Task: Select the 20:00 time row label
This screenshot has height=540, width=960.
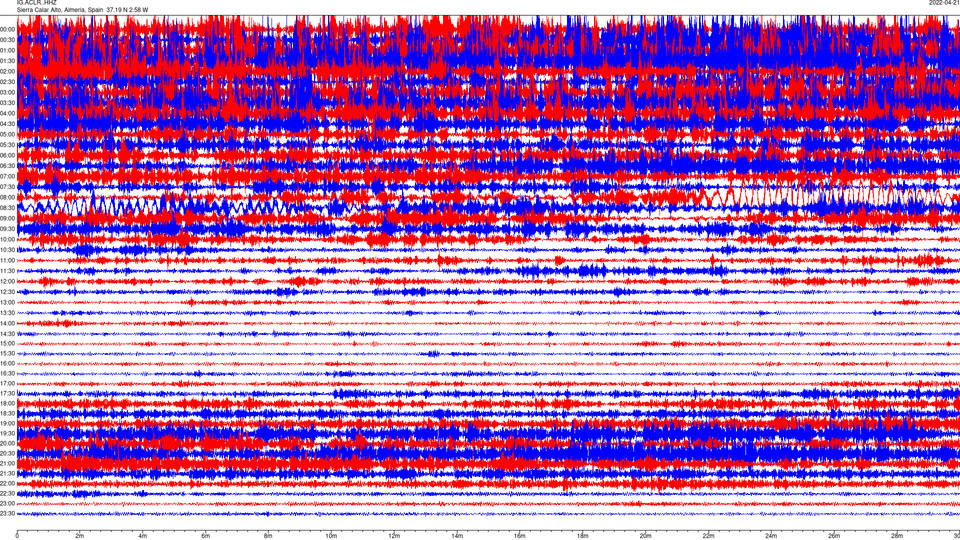Action: (7, 443)
